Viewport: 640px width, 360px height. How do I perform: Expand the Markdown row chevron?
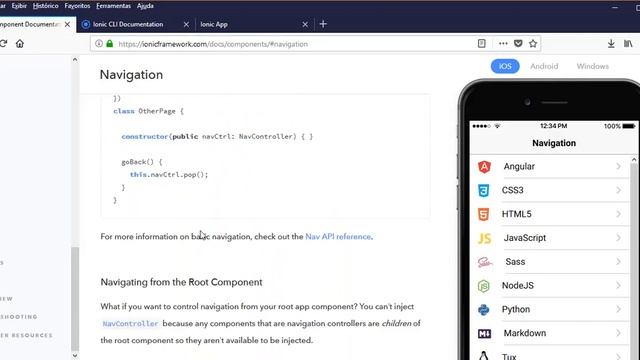pos(618,333)
